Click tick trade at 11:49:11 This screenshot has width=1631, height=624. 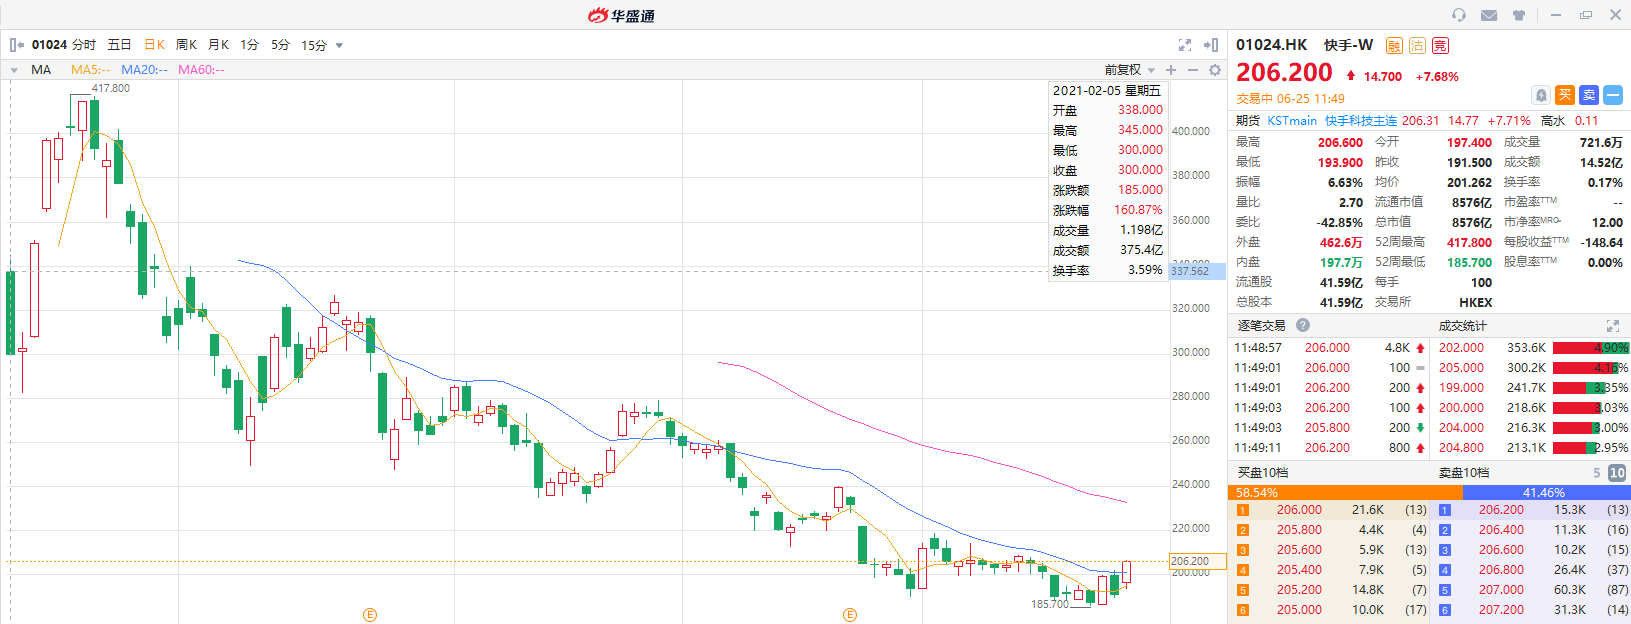[1330, 448]
